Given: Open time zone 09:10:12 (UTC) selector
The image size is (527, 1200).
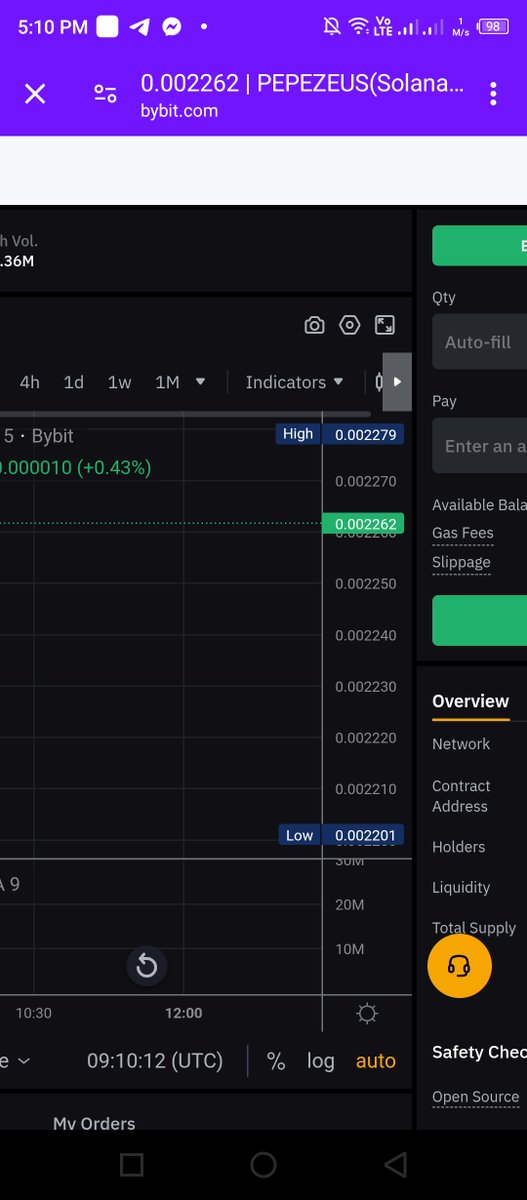Looking at the screenshot, I should [x=155, y=1061].
